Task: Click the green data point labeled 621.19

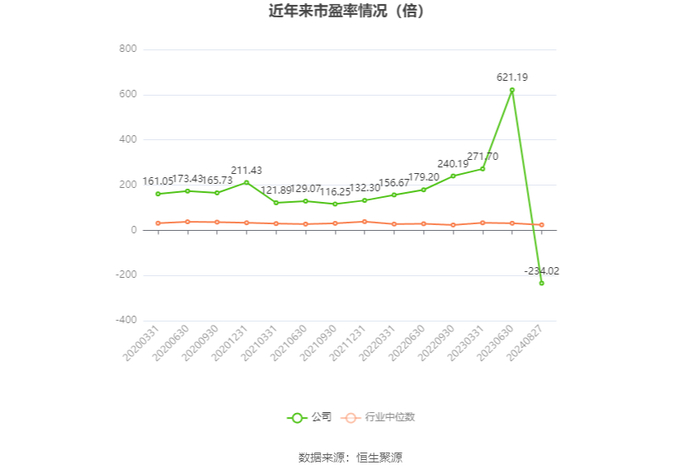Action: coord(512,90)
